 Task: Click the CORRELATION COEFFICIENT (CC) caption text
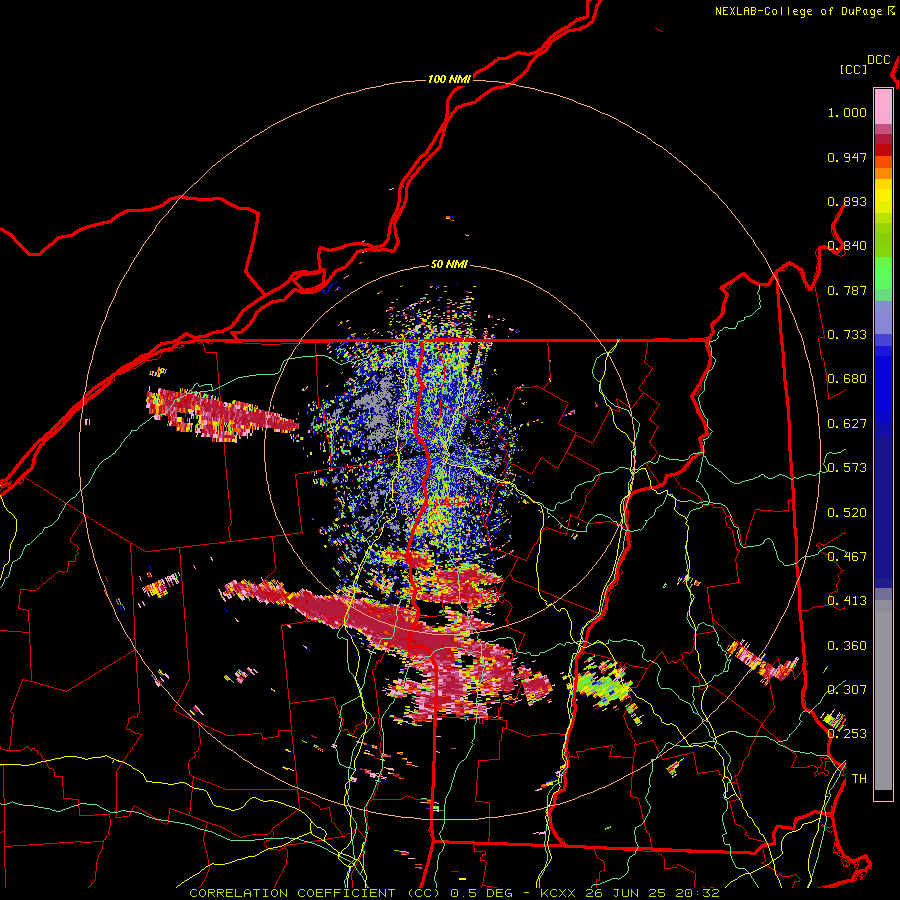315,893
